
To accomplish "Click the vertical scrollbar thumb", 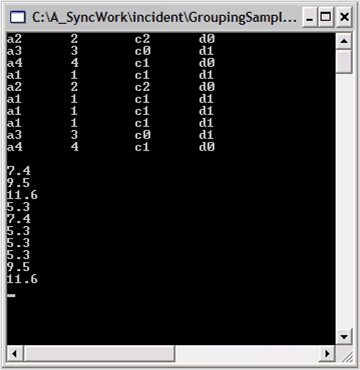I will click(344, 61).
